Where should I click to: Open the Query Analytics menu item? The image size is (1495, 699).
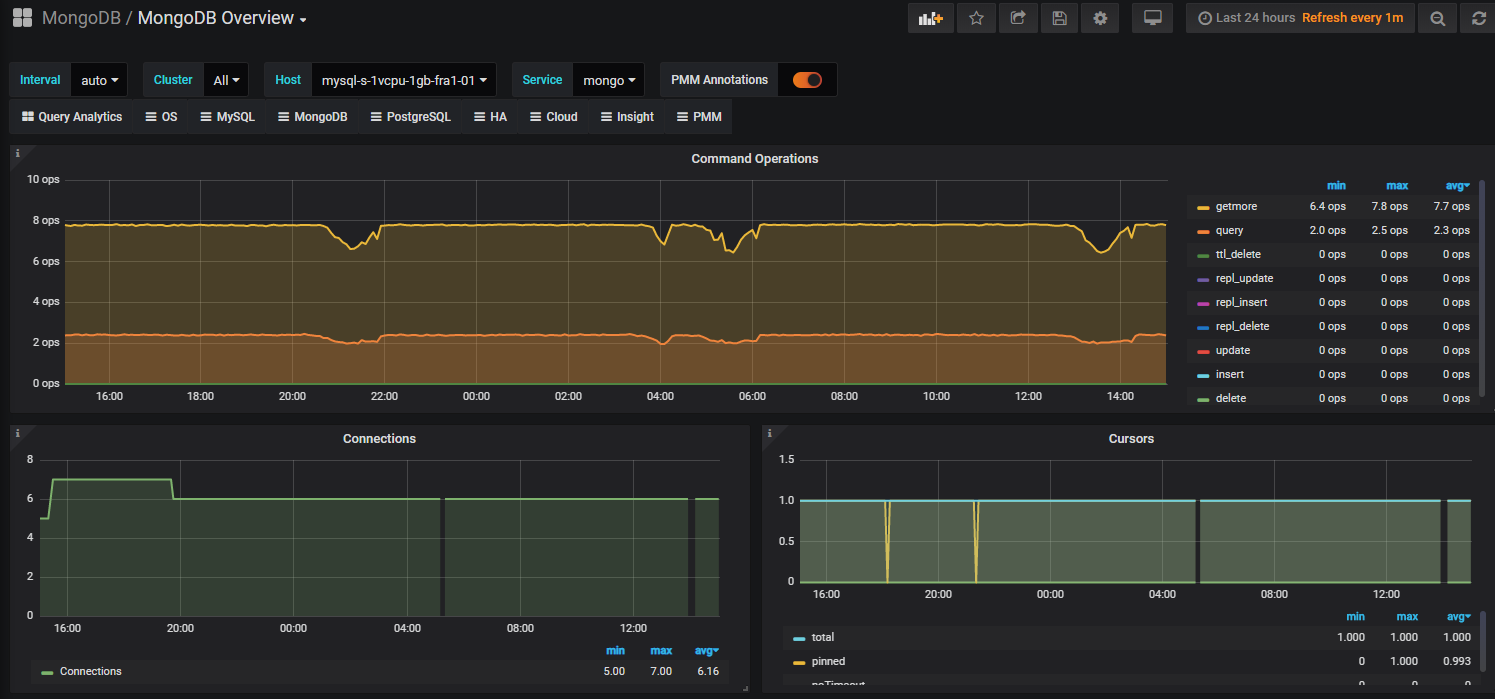point(72,117)
